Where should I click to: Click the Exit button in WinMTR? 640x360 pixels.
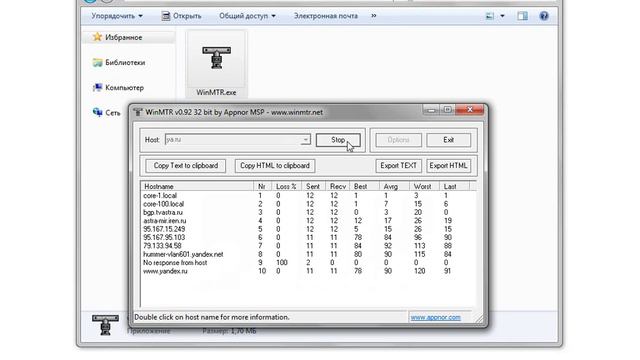pos(449,140)
